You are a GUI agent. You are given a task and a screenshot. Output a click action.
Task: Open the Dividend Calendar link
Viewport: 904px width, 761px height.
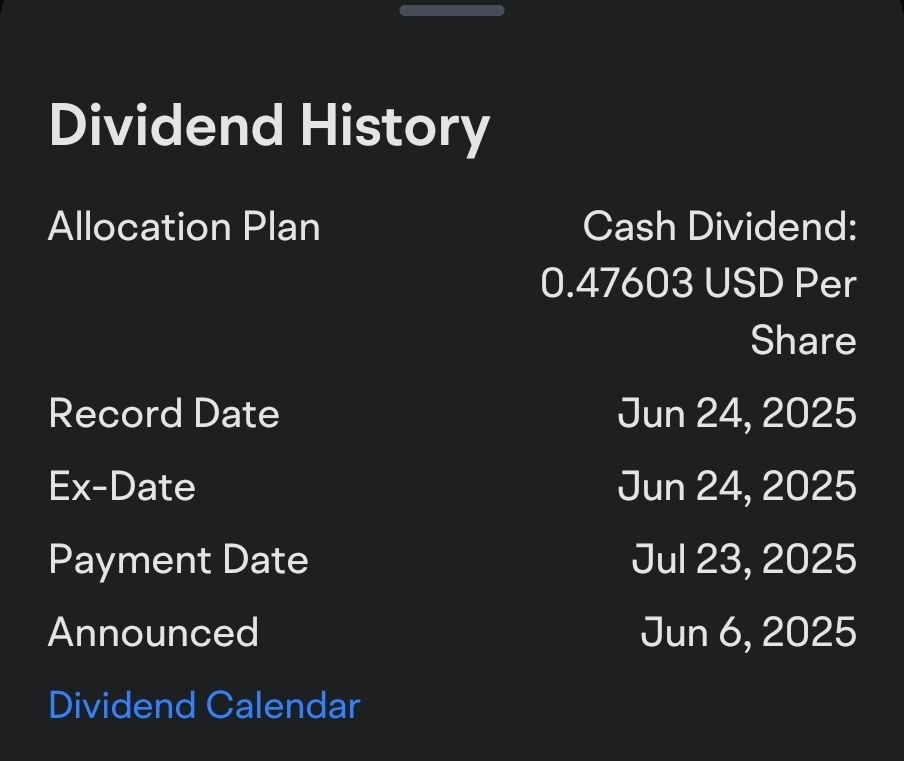click(x=205, y=705)
